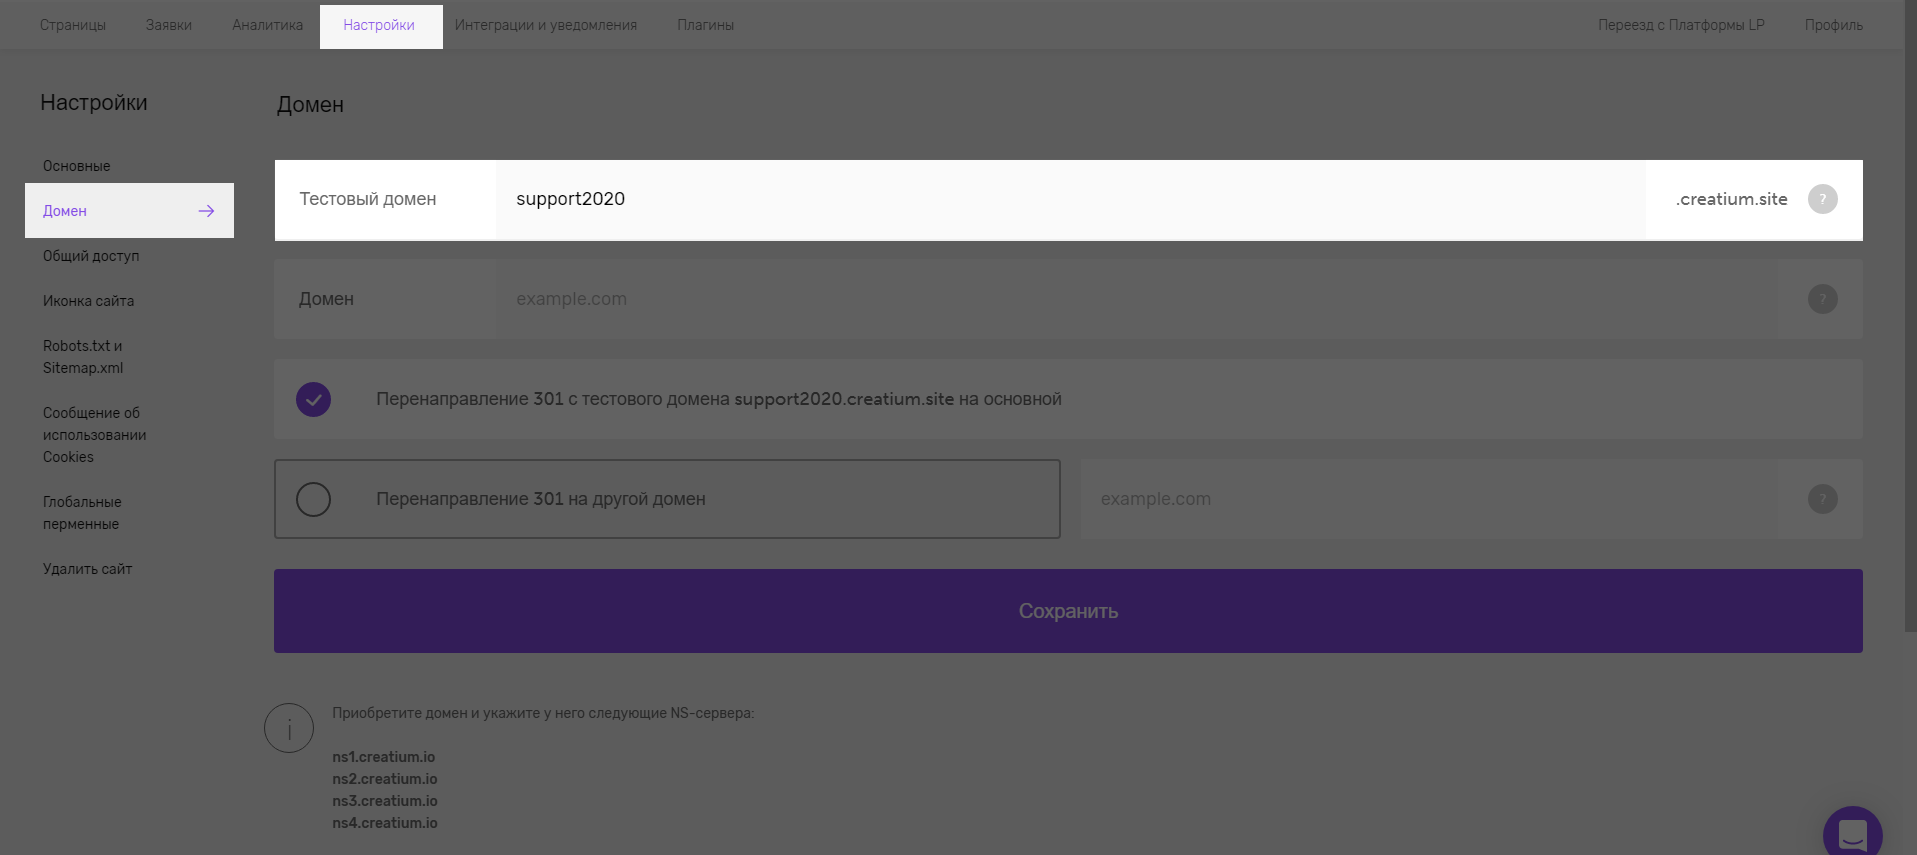The image size is (1917, 855).
Task: Go to the Плагины tab
Action: [x=705, y=25]
